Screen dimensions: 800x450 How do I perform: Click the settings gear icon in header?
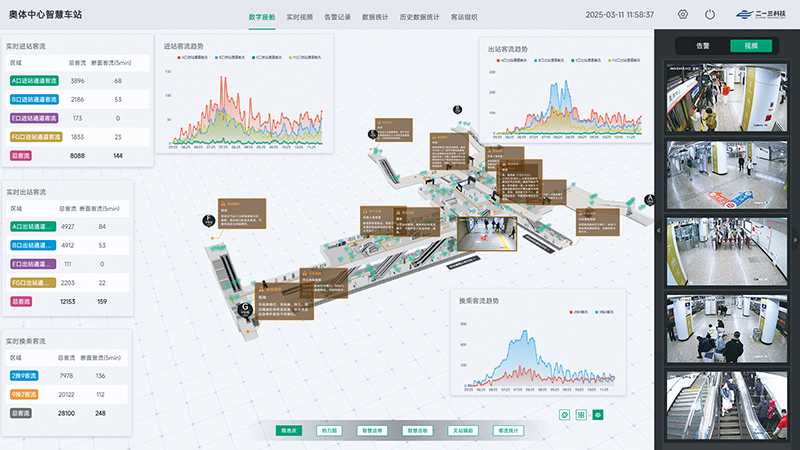(683, 15)
